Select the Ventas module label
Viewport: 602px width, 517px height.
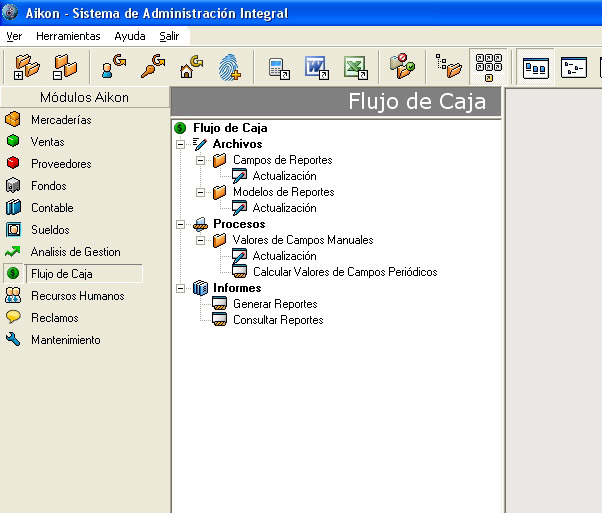coord(48,142)
